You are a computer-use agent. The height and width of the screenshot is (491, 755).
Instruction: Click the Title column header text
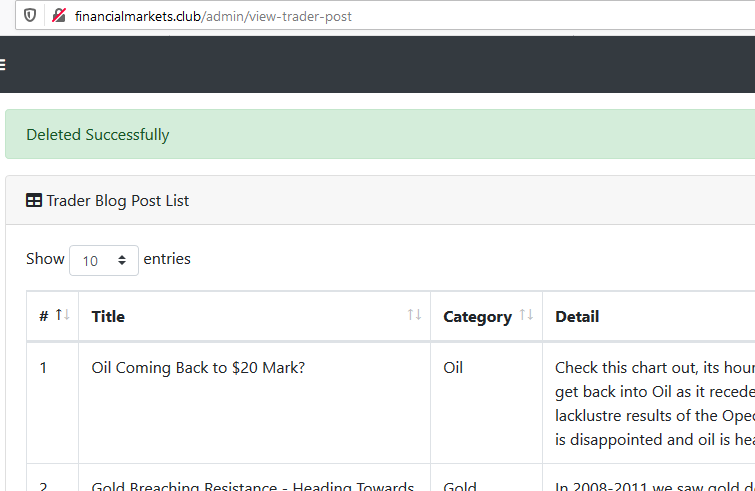108,317
